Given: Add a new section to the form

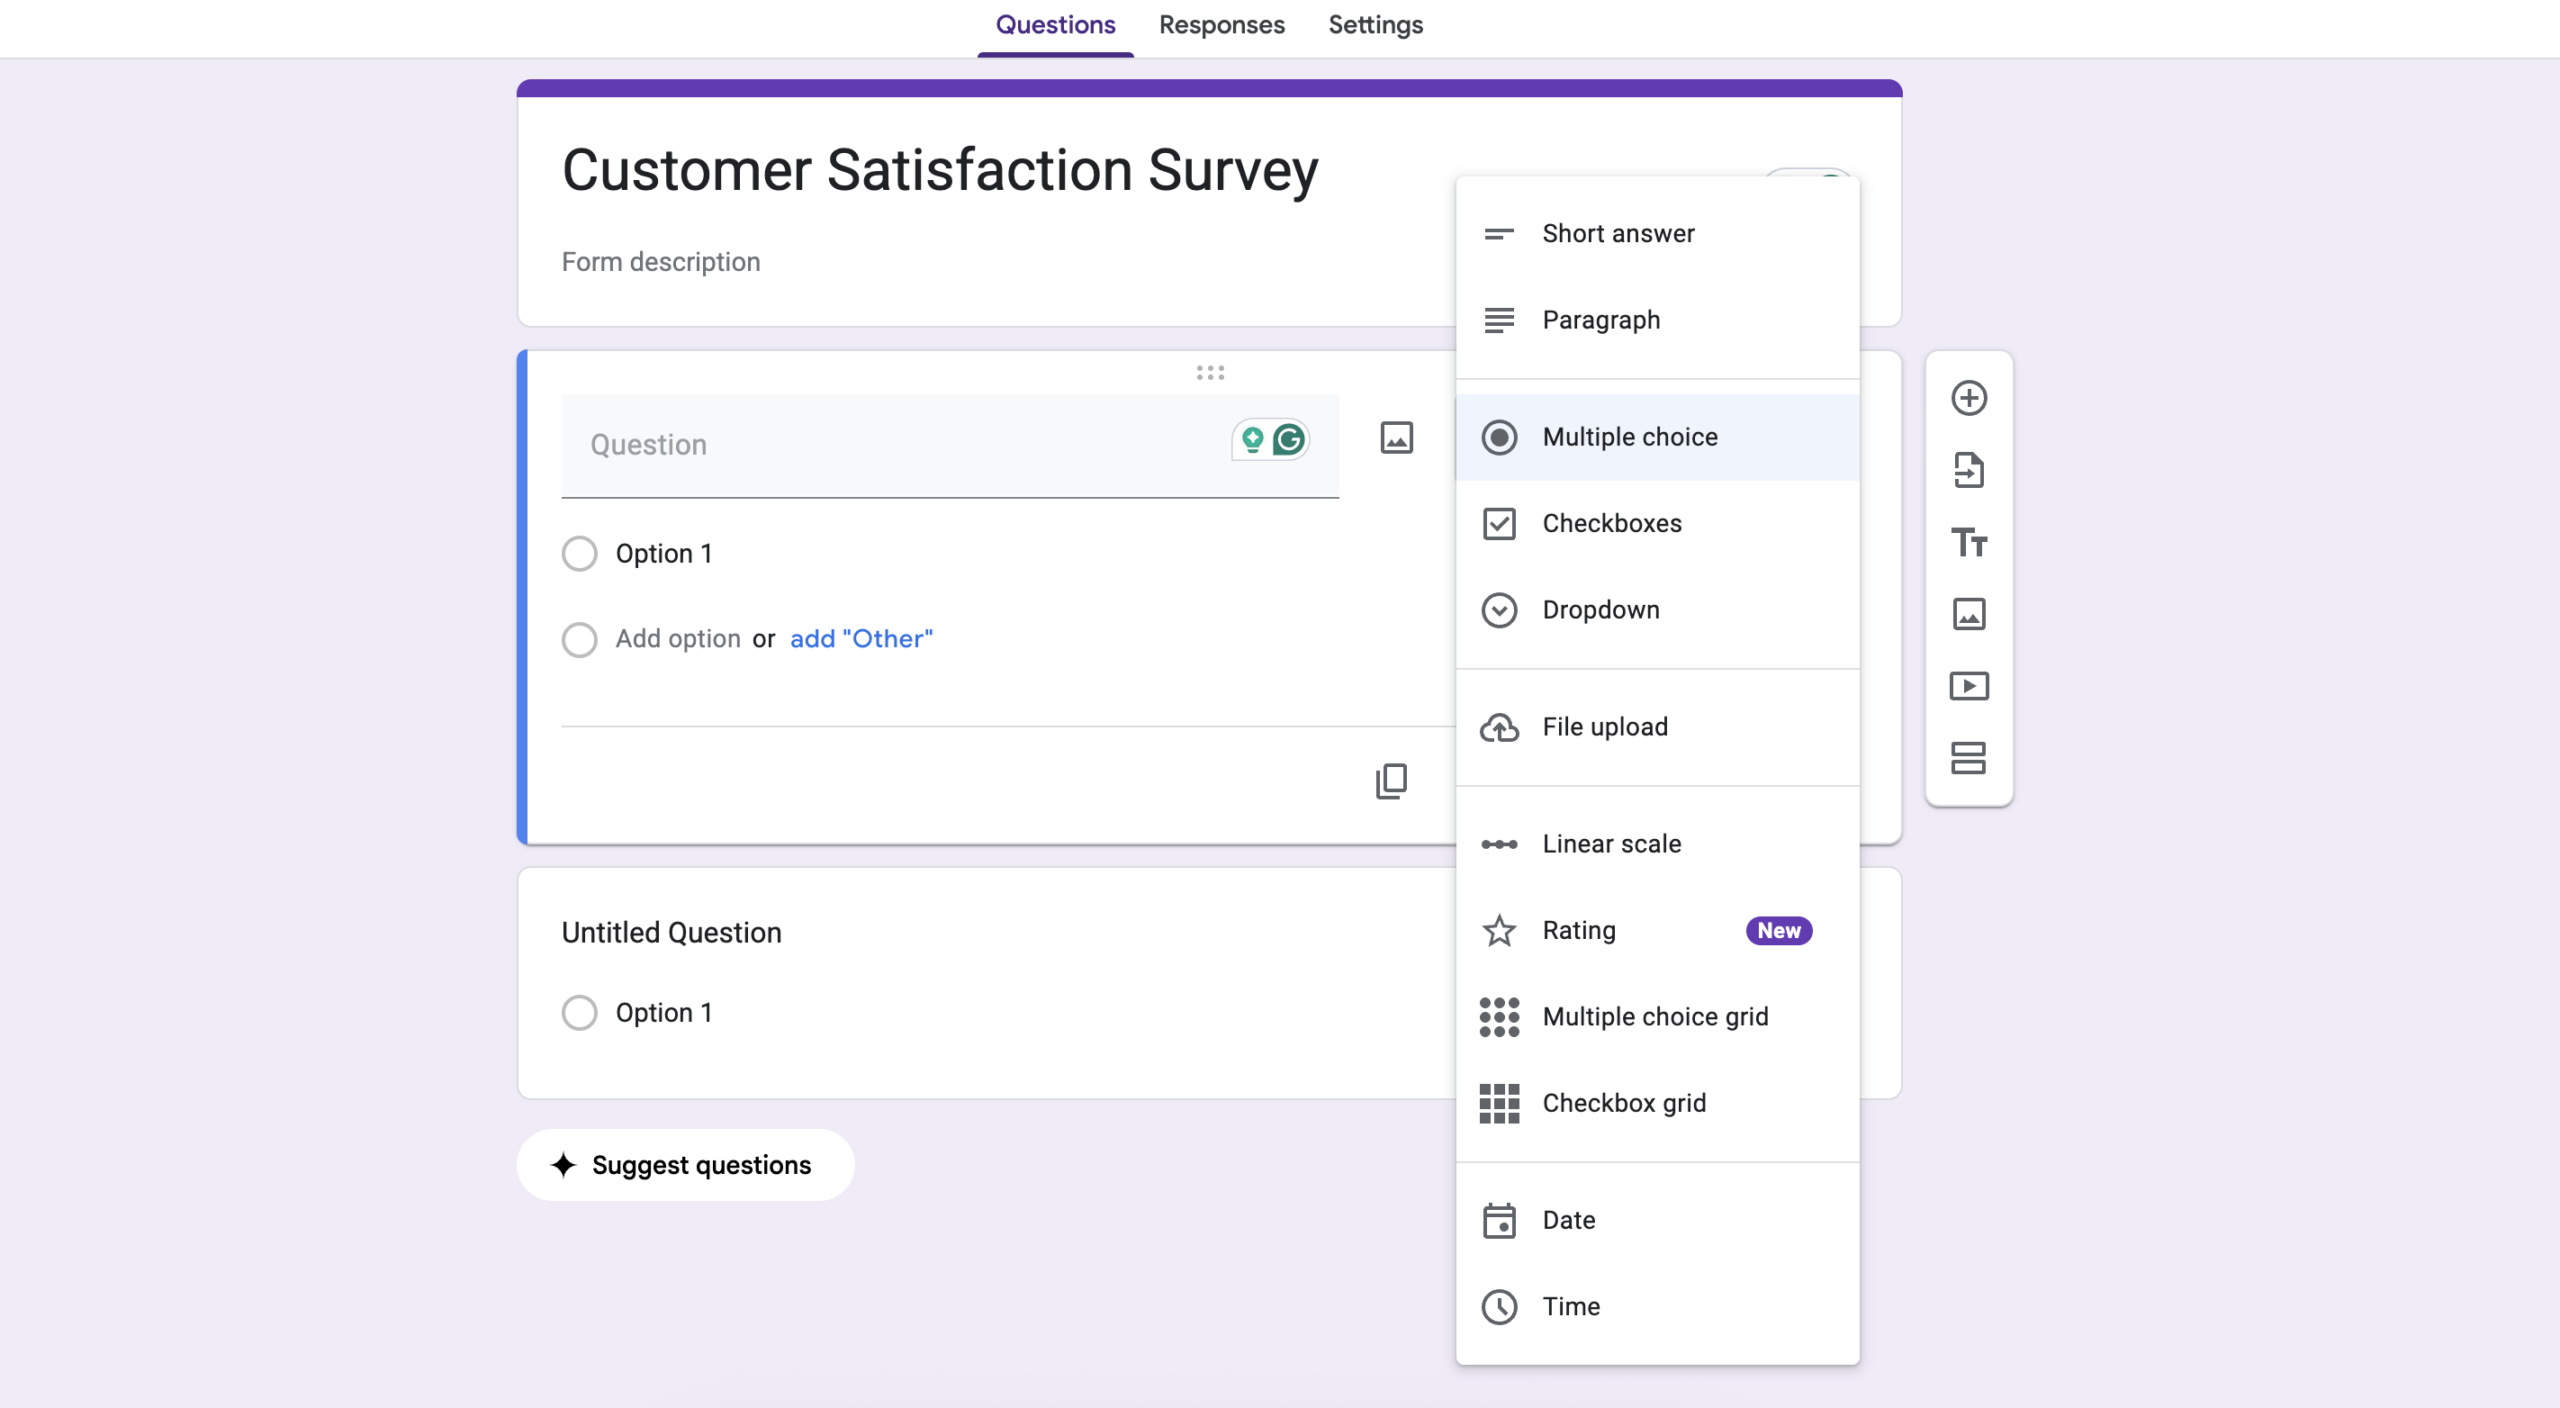Looking at the screenshot, I should coord(1969,759).
